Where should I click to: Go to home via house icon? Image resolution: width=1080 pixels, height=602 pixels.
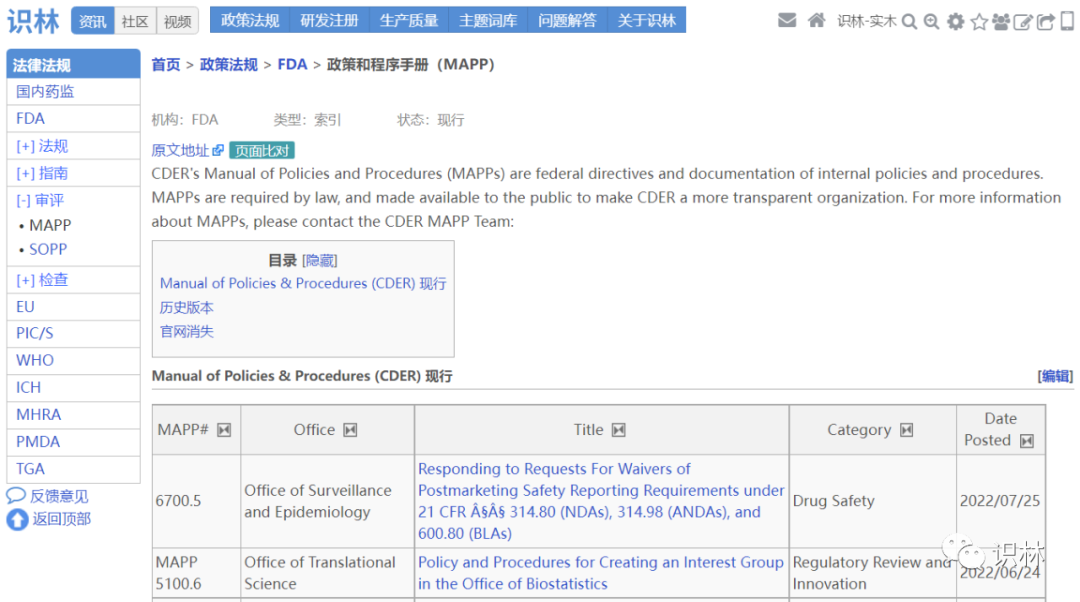coord(817,21)
